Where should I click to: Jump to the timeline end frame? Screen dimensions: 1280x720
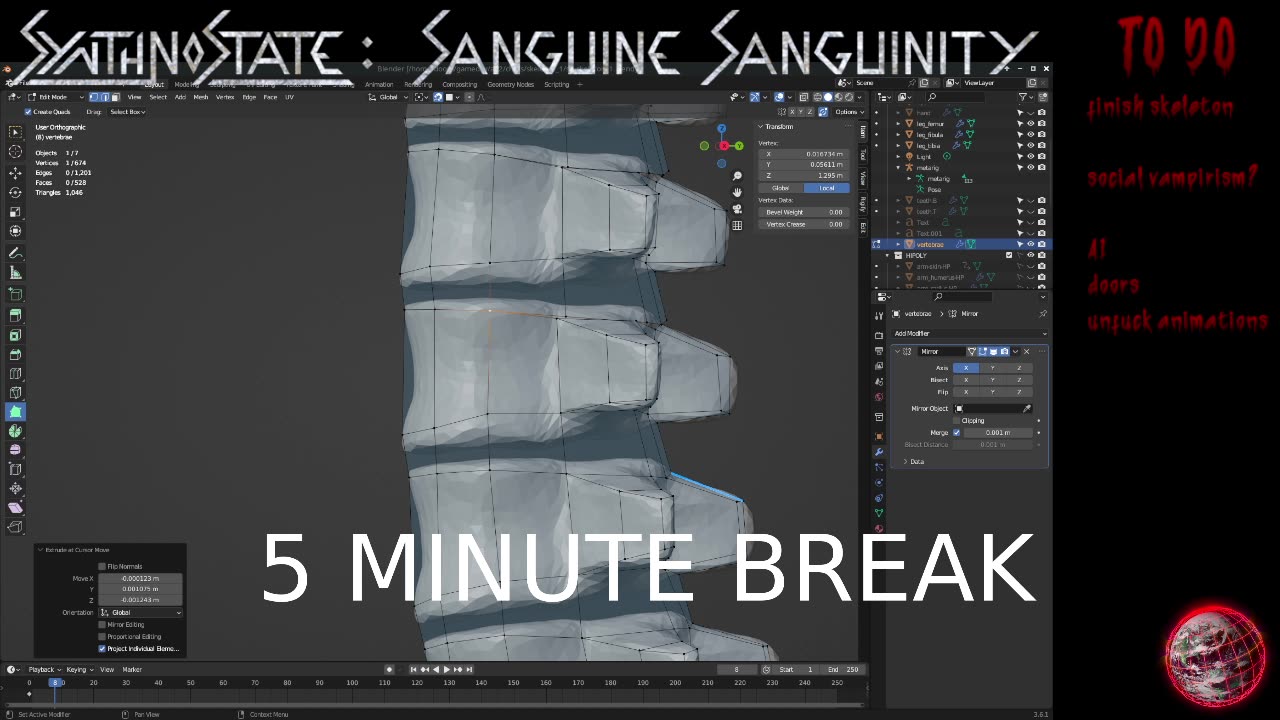coord(468,669)
